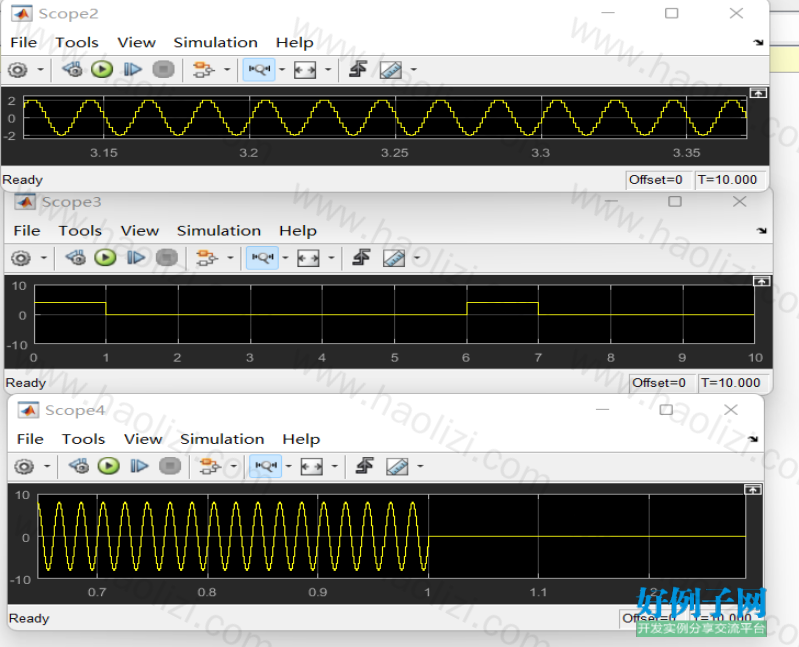
Task: Open Triggers icon in Scope3 toolbar
Action: pyautogui.click(x=361, y=257)
